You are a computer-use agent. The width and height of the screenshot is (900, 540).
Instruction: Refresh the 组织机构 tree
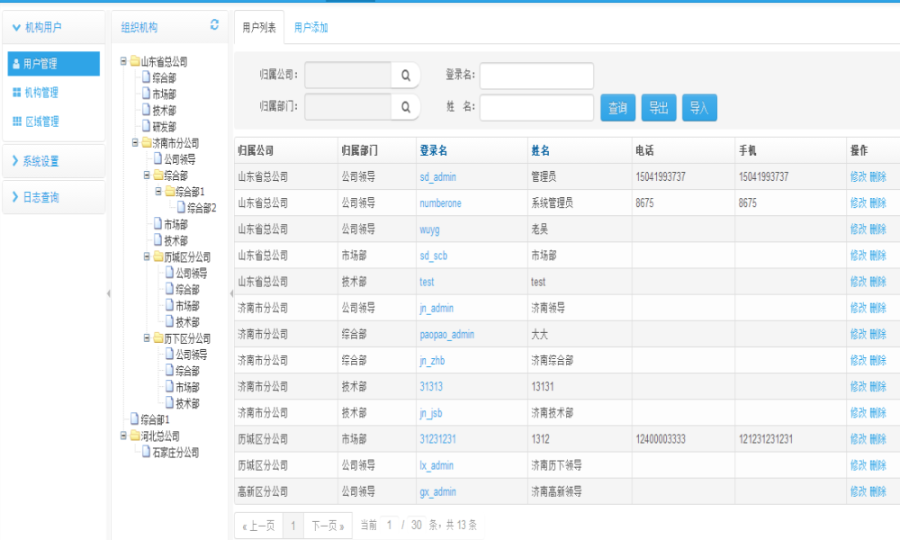pyautogui.click(x=214, y=25)
